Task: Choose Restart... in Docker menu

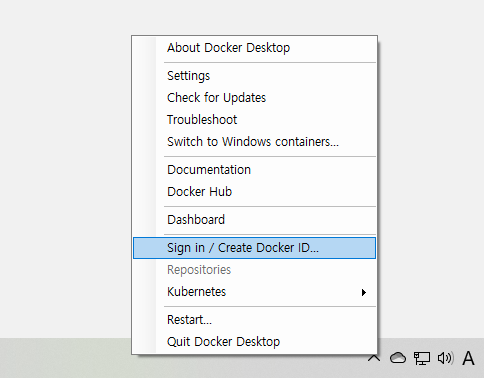Action: tap(254, 320)
